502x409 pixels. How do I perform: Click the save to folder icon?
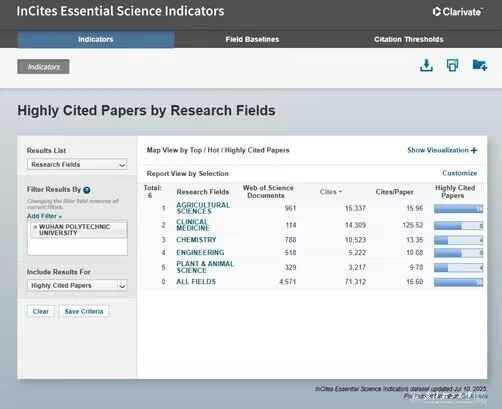[x=480, y=65]
